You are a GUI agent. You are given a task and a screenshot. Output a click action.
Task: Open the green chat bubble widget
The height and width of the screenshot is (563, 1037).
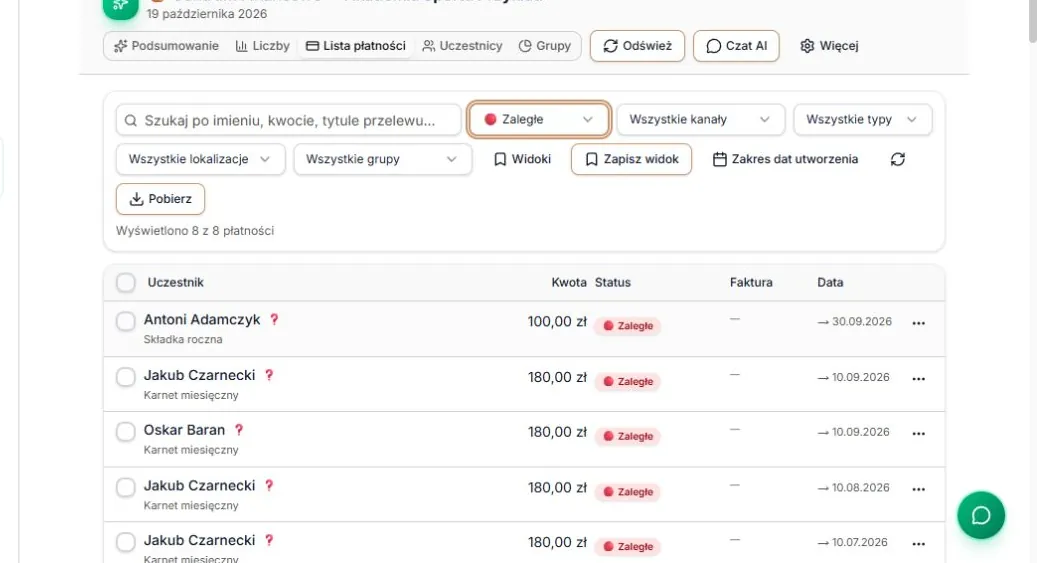click(981, 515)
